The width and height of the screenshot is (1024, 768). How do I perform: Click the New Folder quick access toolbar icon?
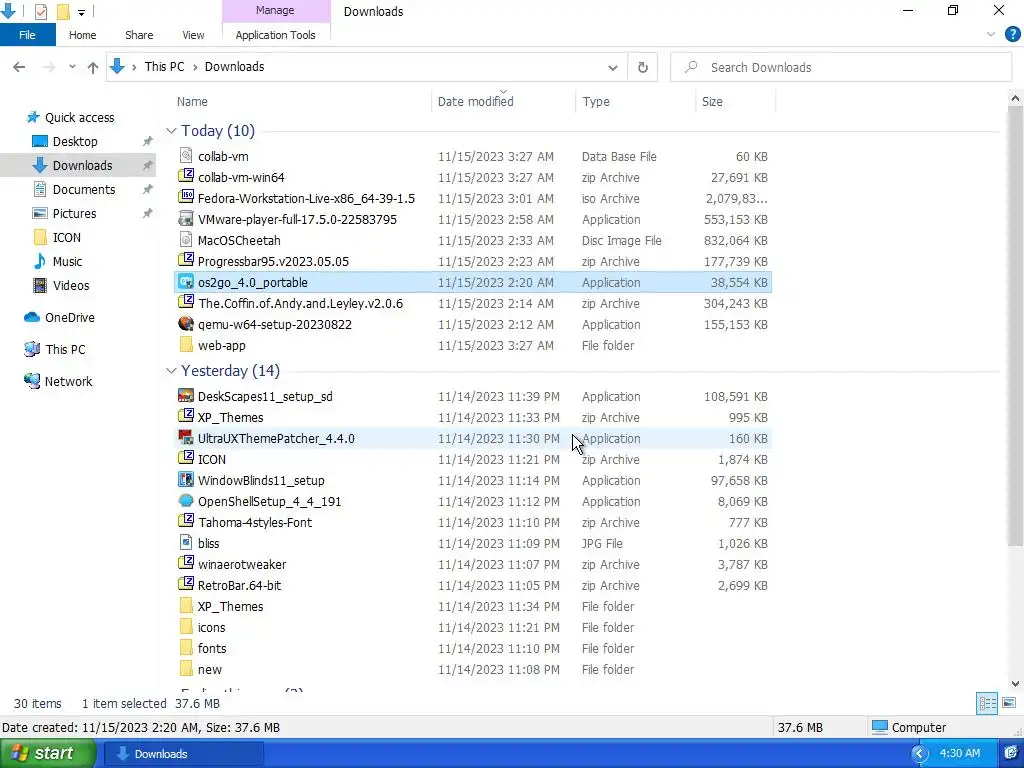tap(63, 12)
